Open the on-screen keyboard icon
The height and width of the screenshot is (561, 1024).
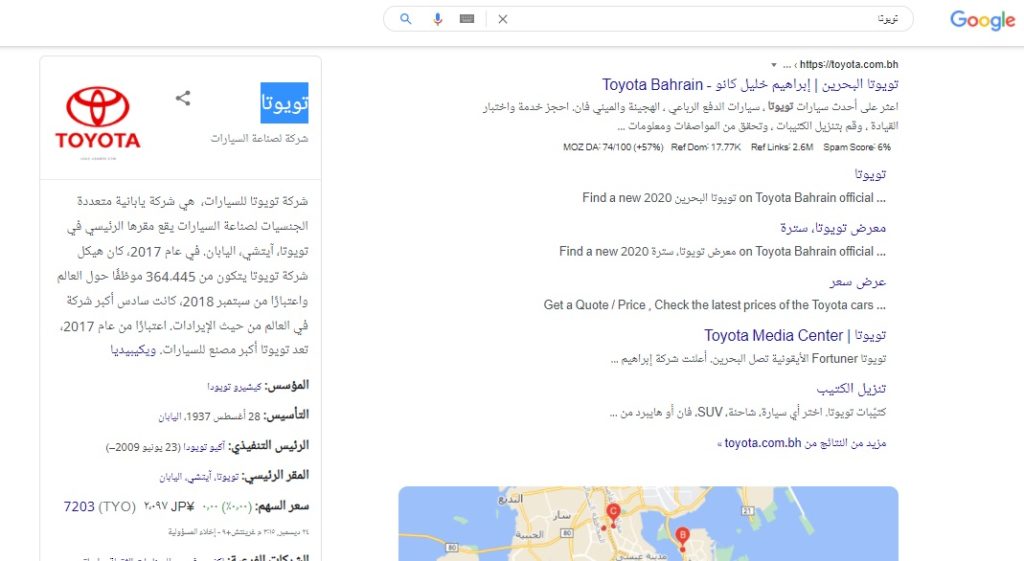click(x=467, y=19)
